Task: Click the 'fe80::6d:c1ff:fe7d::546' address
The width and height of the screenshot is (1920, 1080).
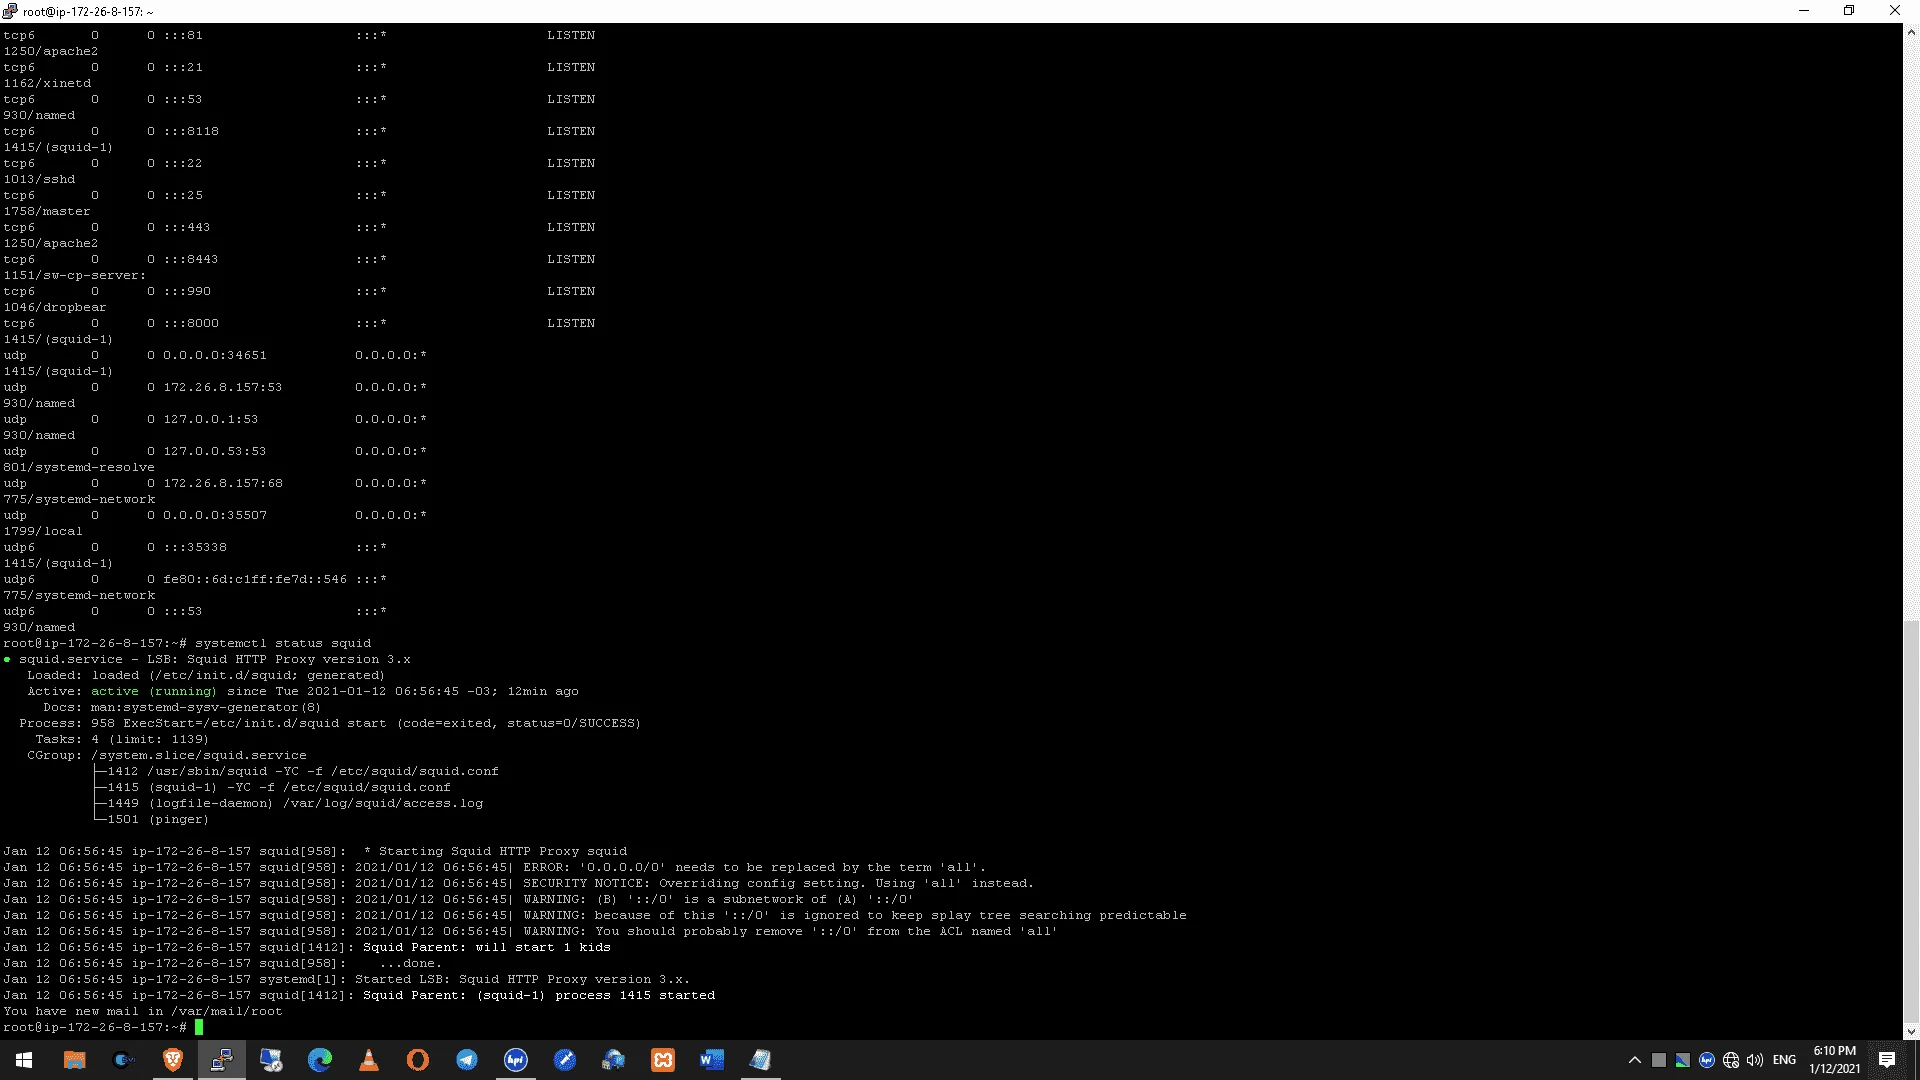Action: (255, 579)
